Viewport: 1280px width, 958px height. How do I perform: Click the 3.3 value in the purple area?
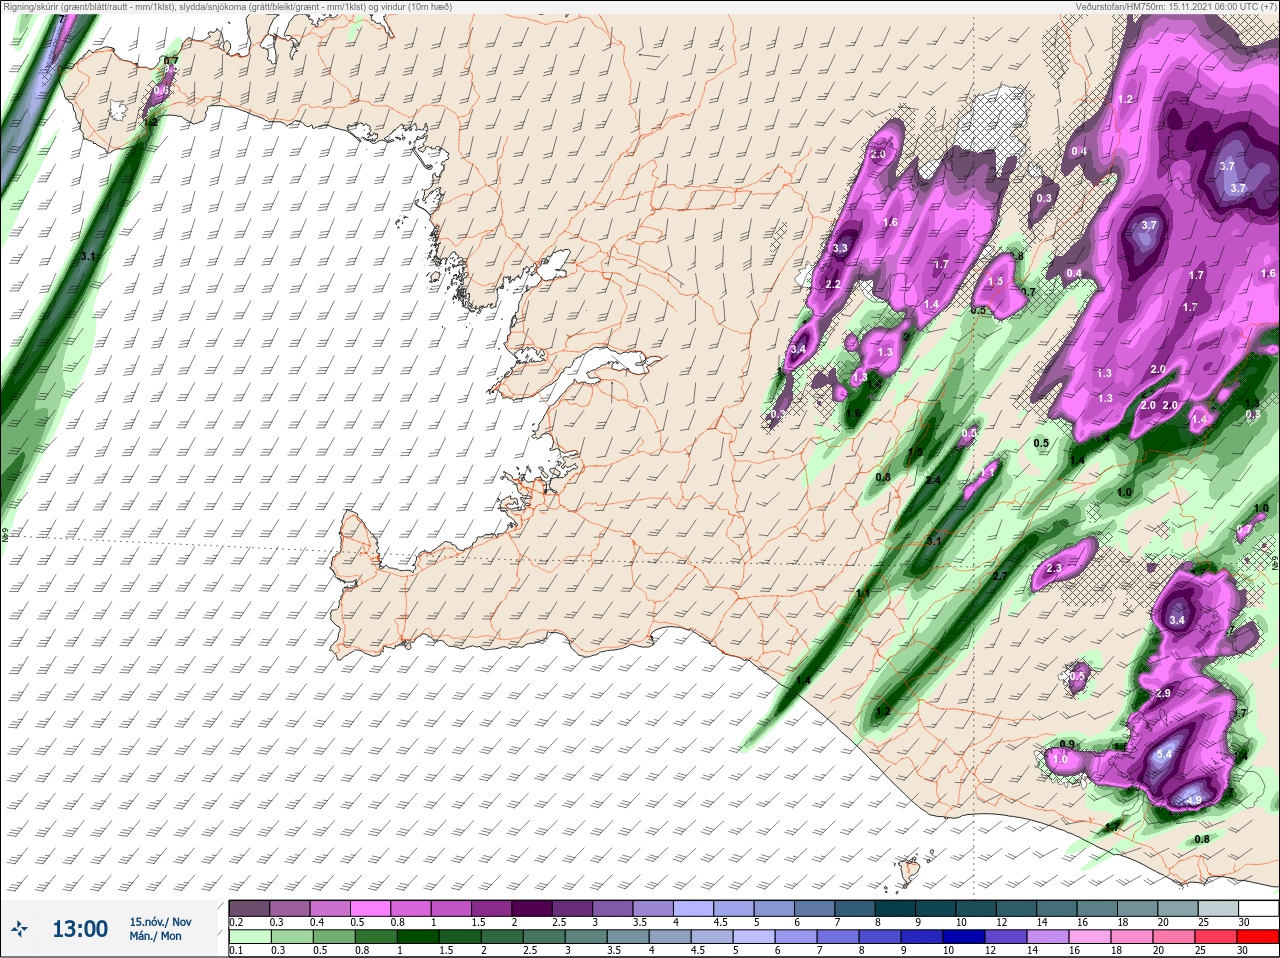(x=840, y=248)
